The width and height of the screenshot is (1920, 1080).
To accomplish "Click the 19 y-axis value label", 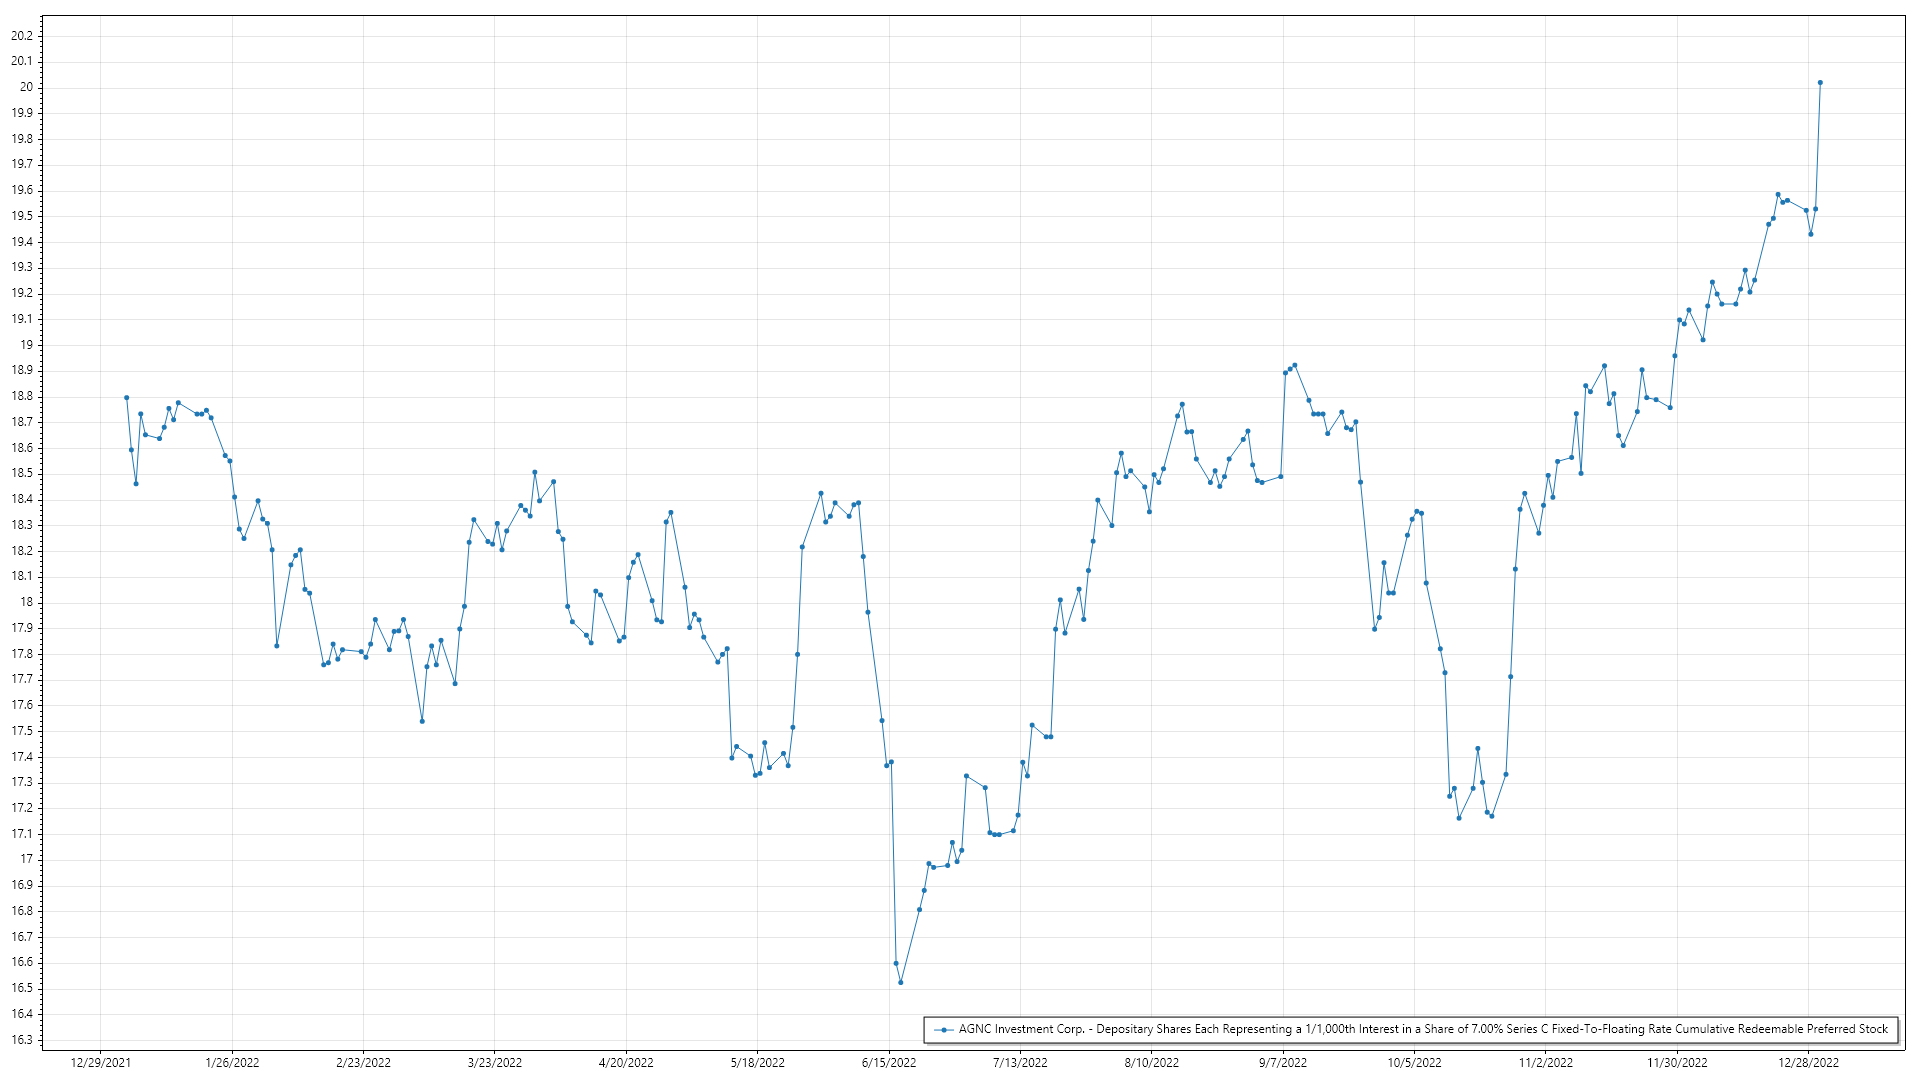I will [x=27, y=345].
